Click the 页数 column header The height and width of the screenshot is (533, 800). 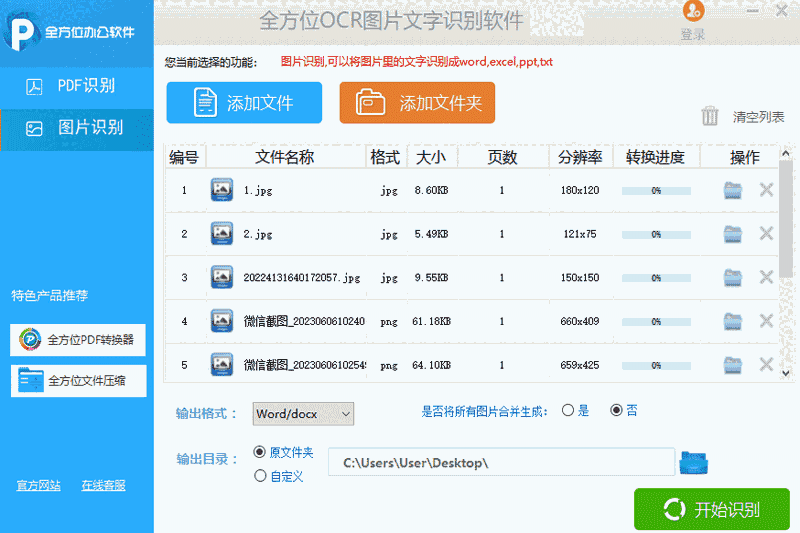503,157
